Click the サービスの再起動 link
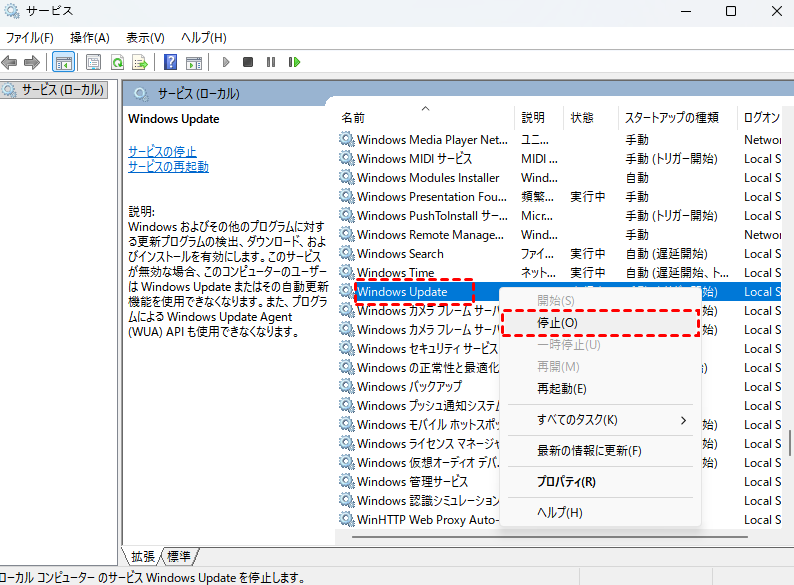 click(168, 167)
